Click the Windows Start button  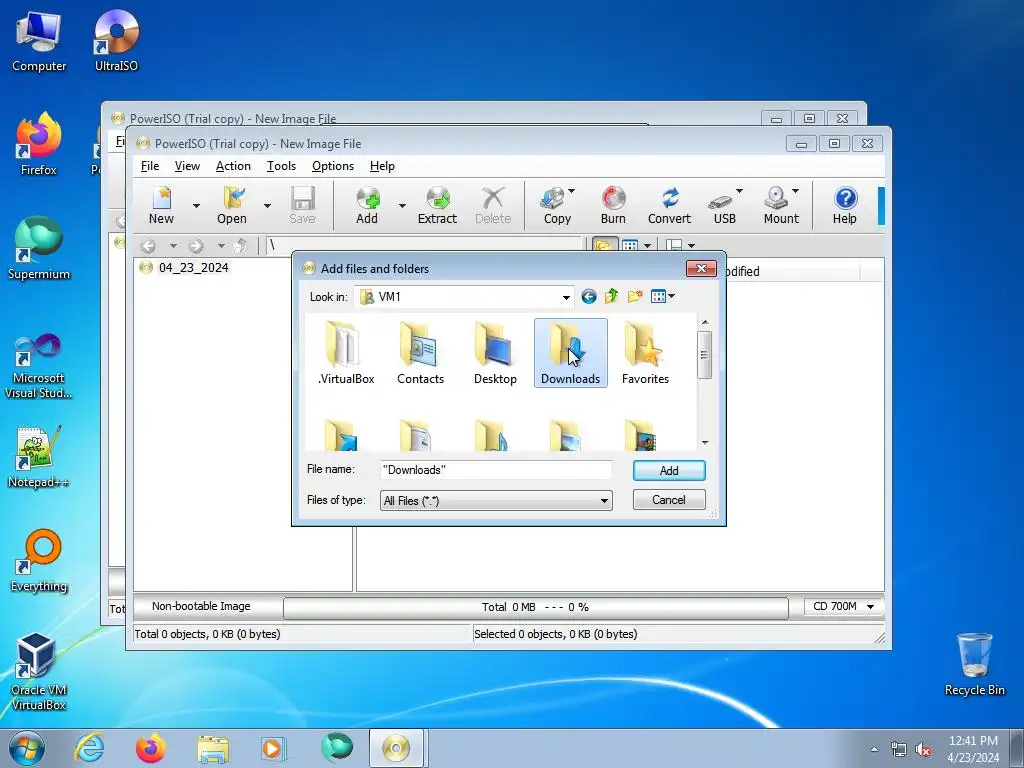click(27, 748)
